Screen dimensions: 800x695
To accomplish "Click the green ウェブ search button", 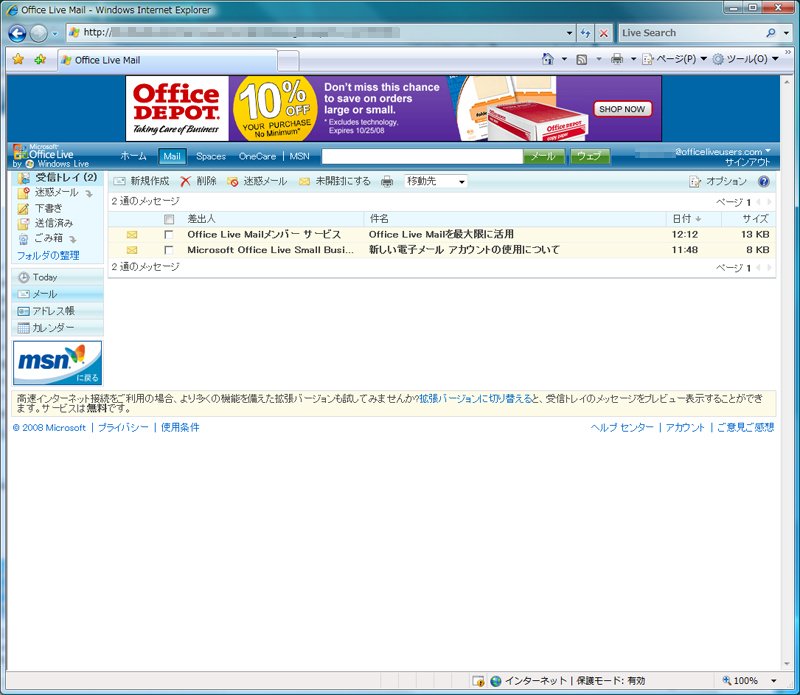I will (x=590, y=156).
